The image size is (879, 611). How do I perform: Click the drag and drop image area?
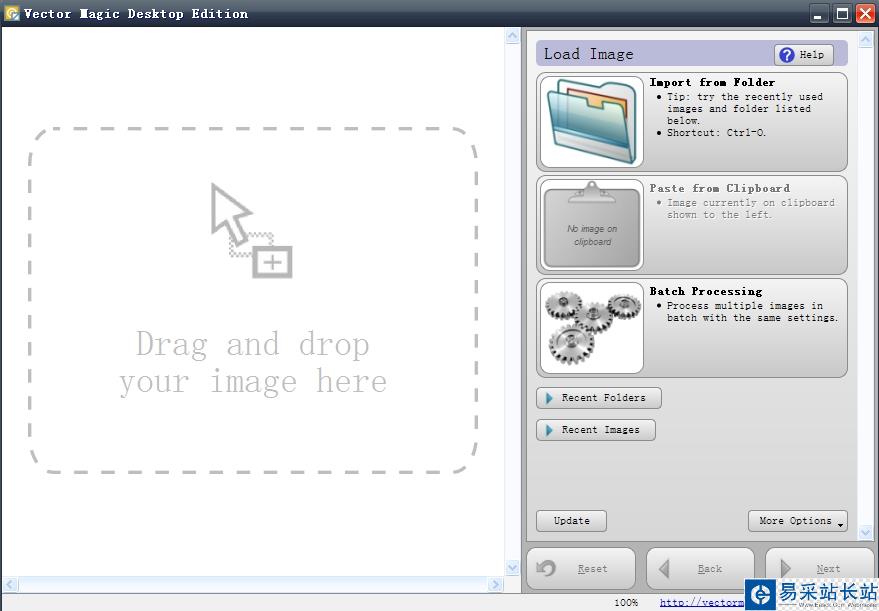click(253, 300)
